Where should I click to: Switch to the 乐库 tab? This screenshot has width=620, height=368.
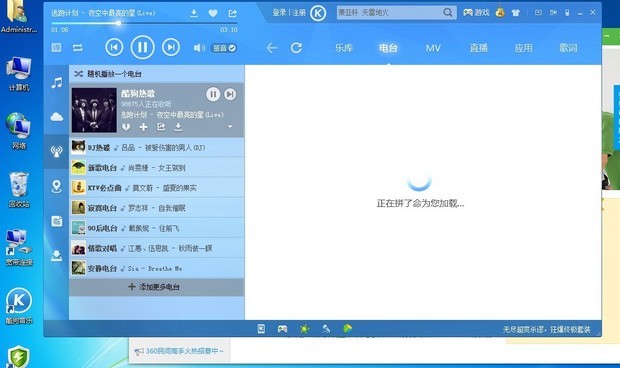point(344,48)
